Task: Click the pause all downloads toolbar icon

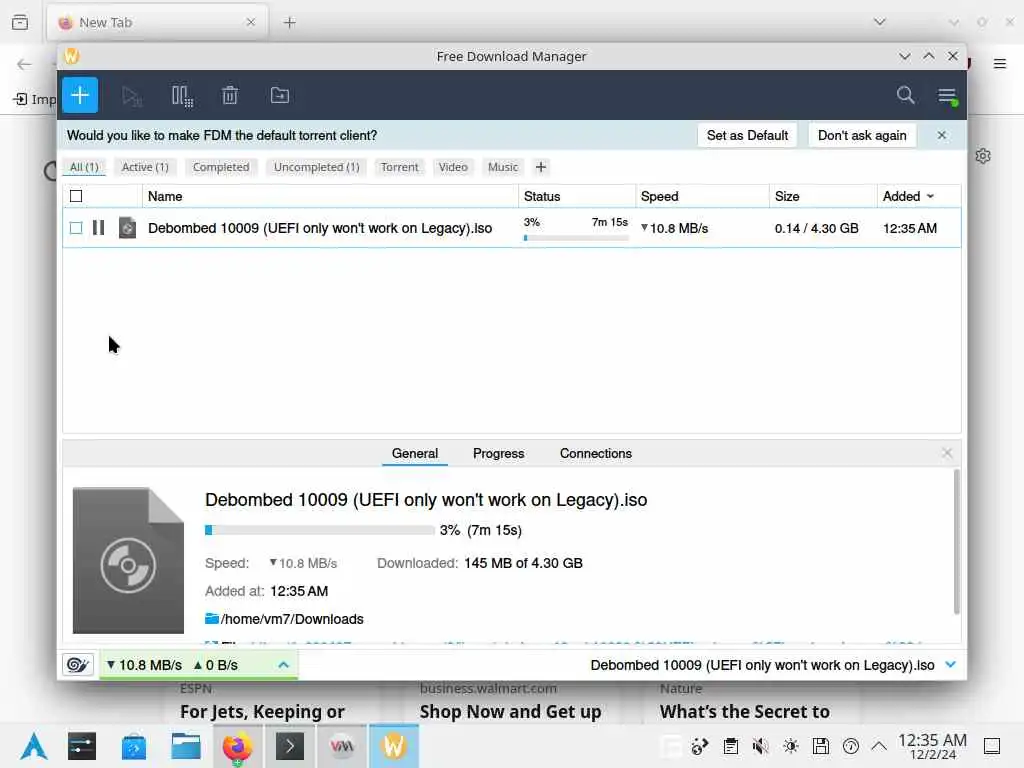Action: (x=182, y=96)
